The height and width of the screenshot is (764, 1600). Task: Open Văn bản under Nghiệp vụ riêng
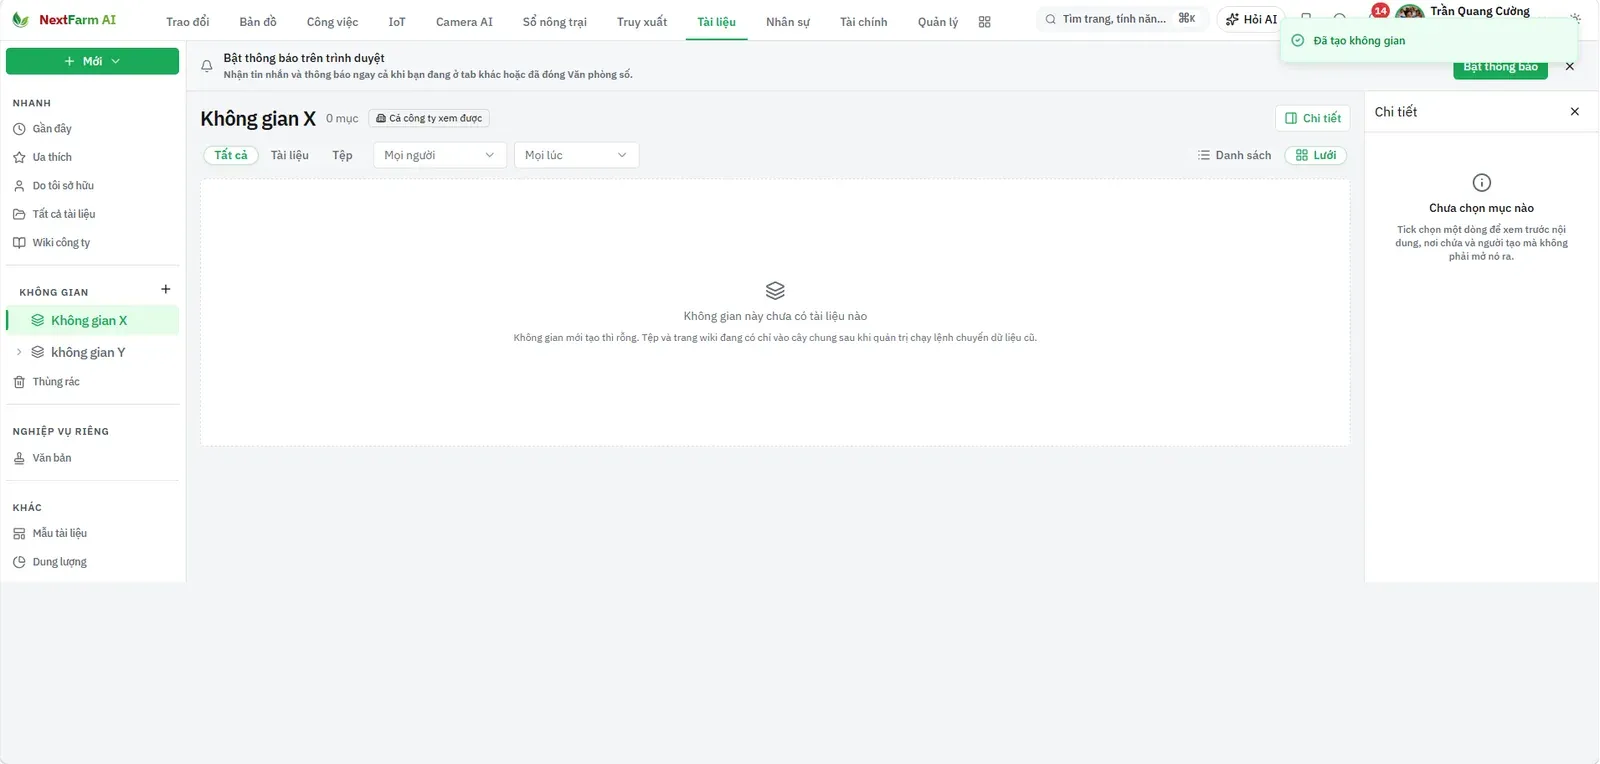(92, 458)
